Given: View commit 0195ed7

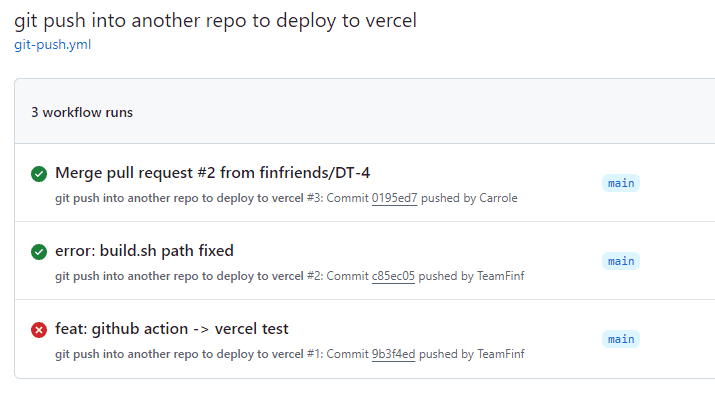Looking at the screenshot, I should pos(394,198).
